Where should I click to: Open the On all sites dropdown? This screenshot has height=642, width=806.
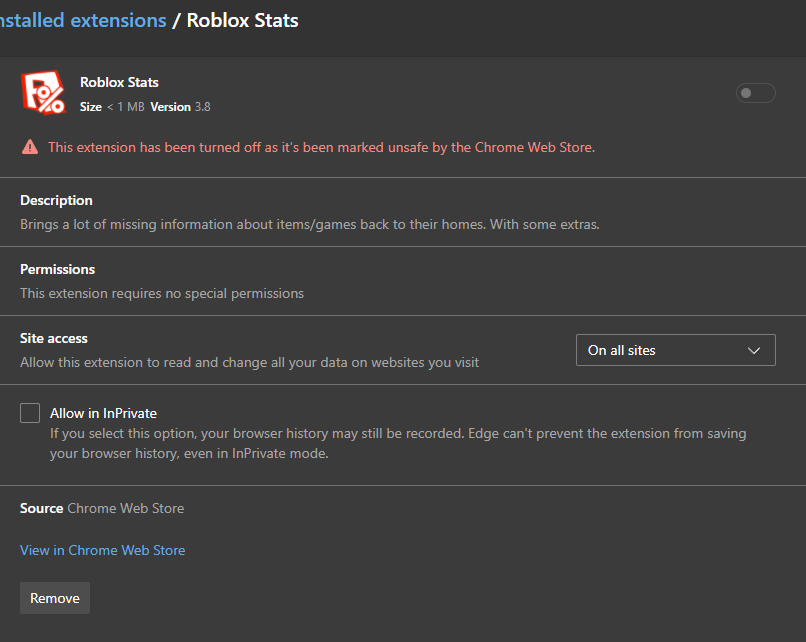(x=675, y=350)
